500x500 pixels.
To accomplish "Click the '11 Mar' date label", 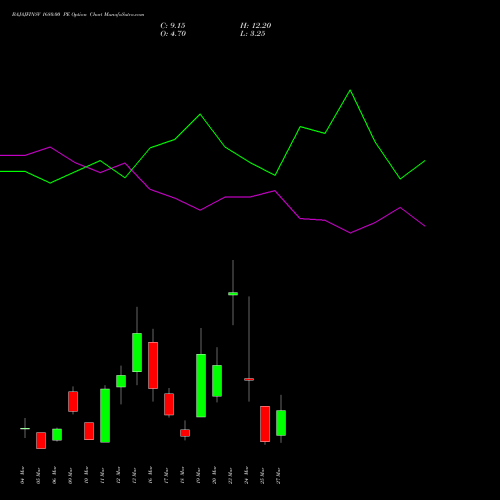I will (x=102, y=475).
